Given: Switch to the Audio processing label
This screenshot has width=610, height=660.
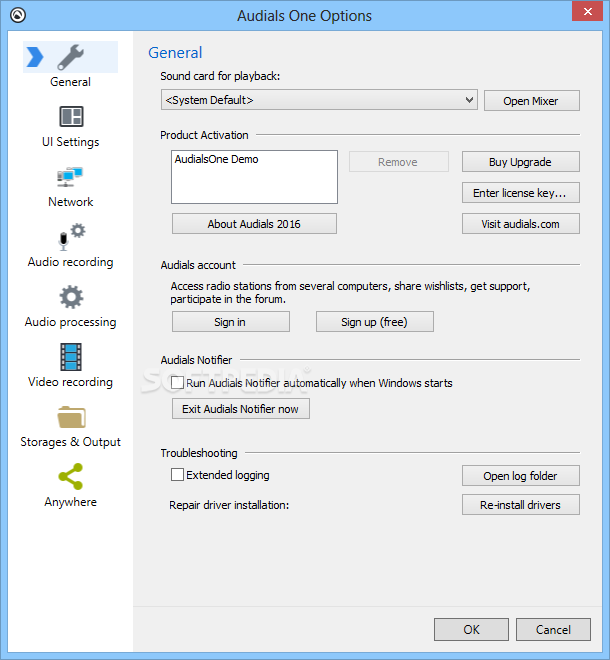Looking at the screenshot, I should point(70,322).
